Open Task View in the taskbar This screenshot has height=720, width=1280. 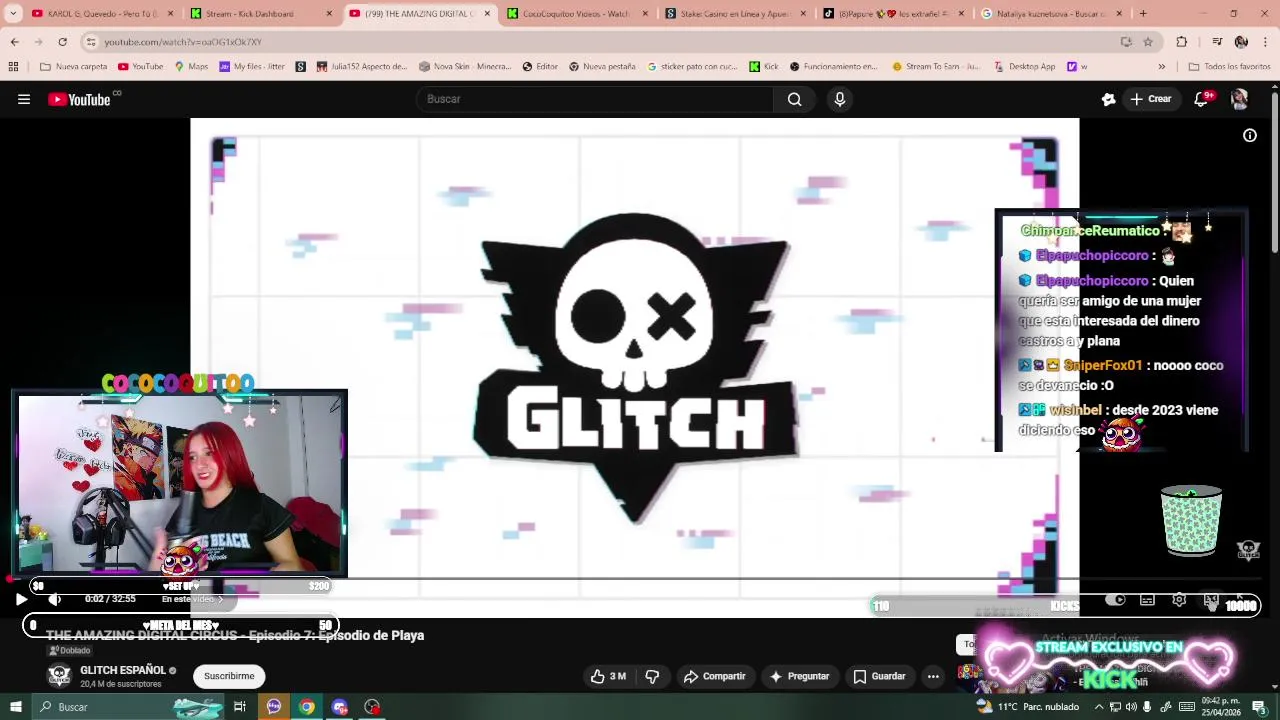coord(240,707)
